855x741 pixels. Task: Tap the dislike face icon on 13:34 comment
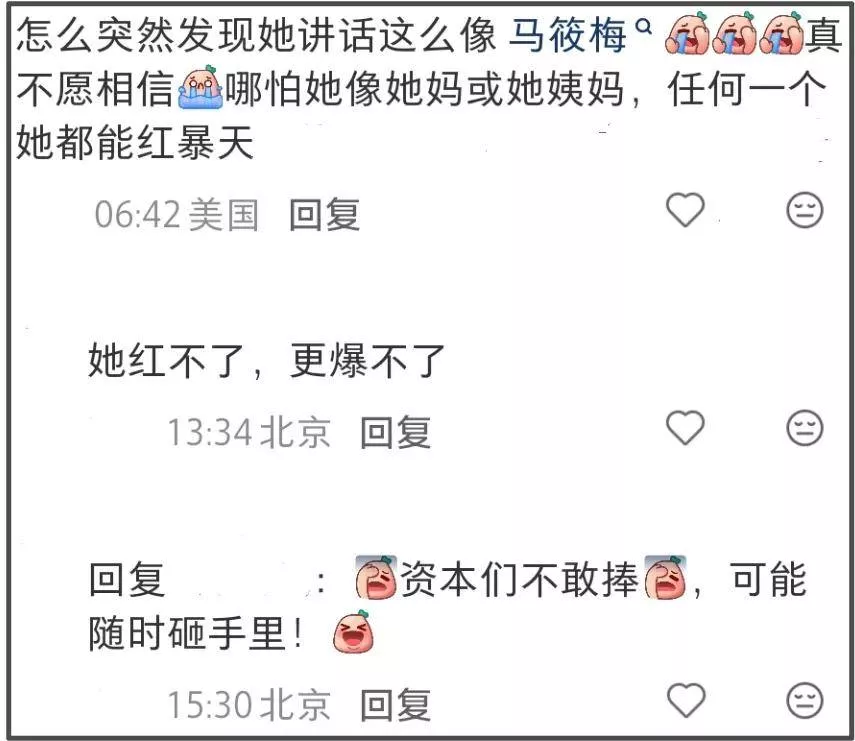coord(804,427)
